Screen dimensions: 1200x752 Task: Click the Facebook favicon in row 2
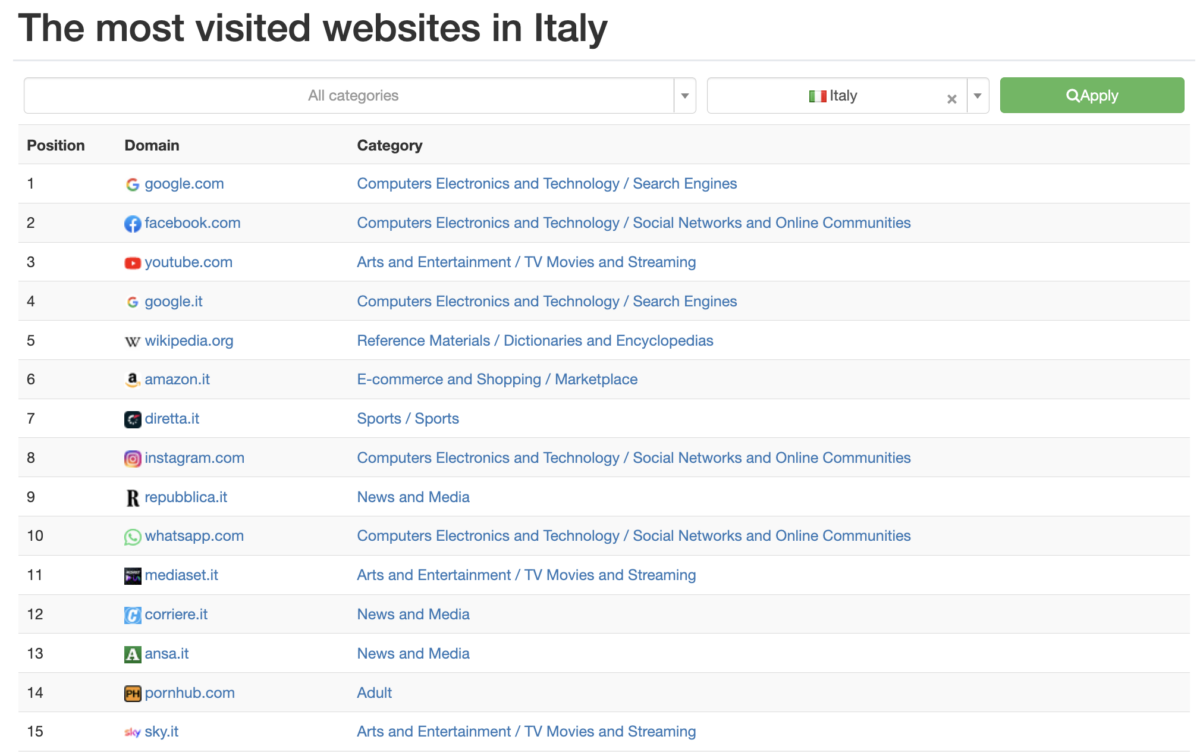(132, 223)
